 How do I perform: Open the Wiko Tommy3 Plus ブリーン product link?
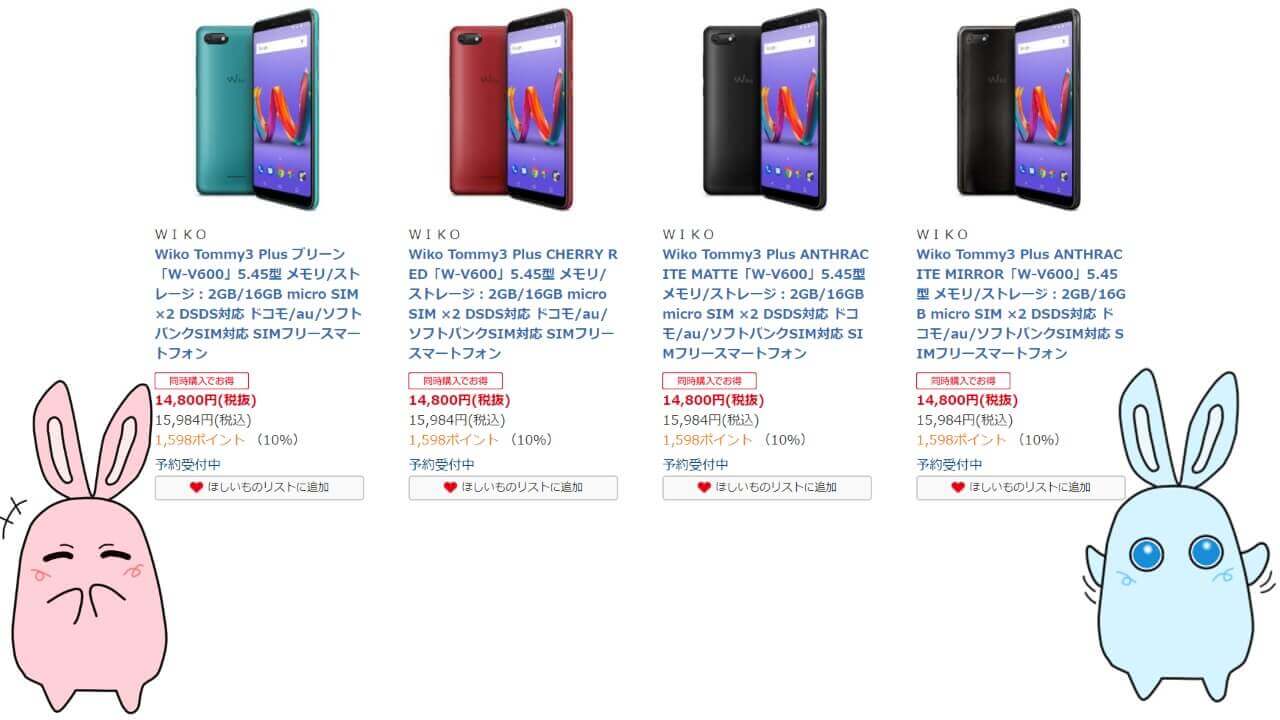point(258,304)
